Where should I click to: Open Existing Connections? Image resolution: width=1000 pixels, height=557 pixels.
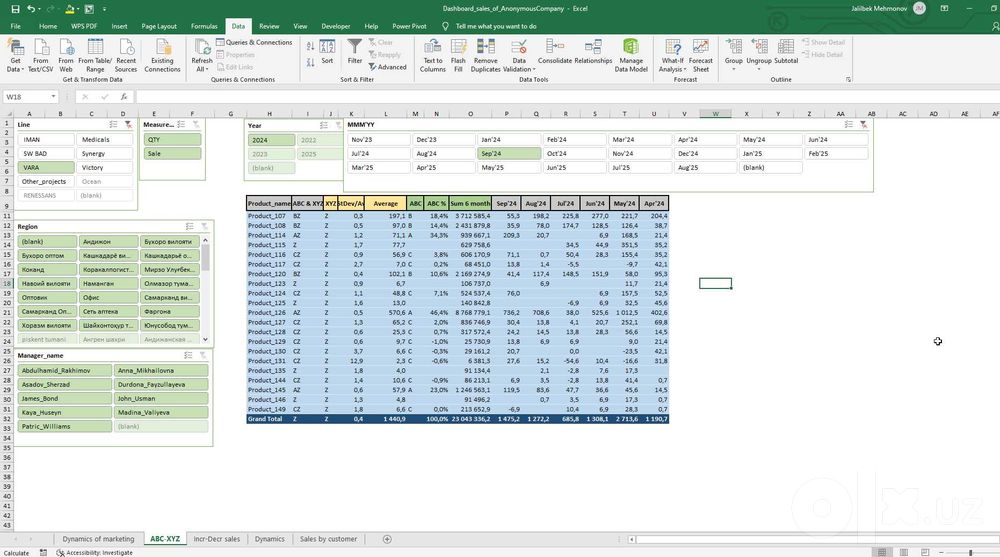pos(162,55)
